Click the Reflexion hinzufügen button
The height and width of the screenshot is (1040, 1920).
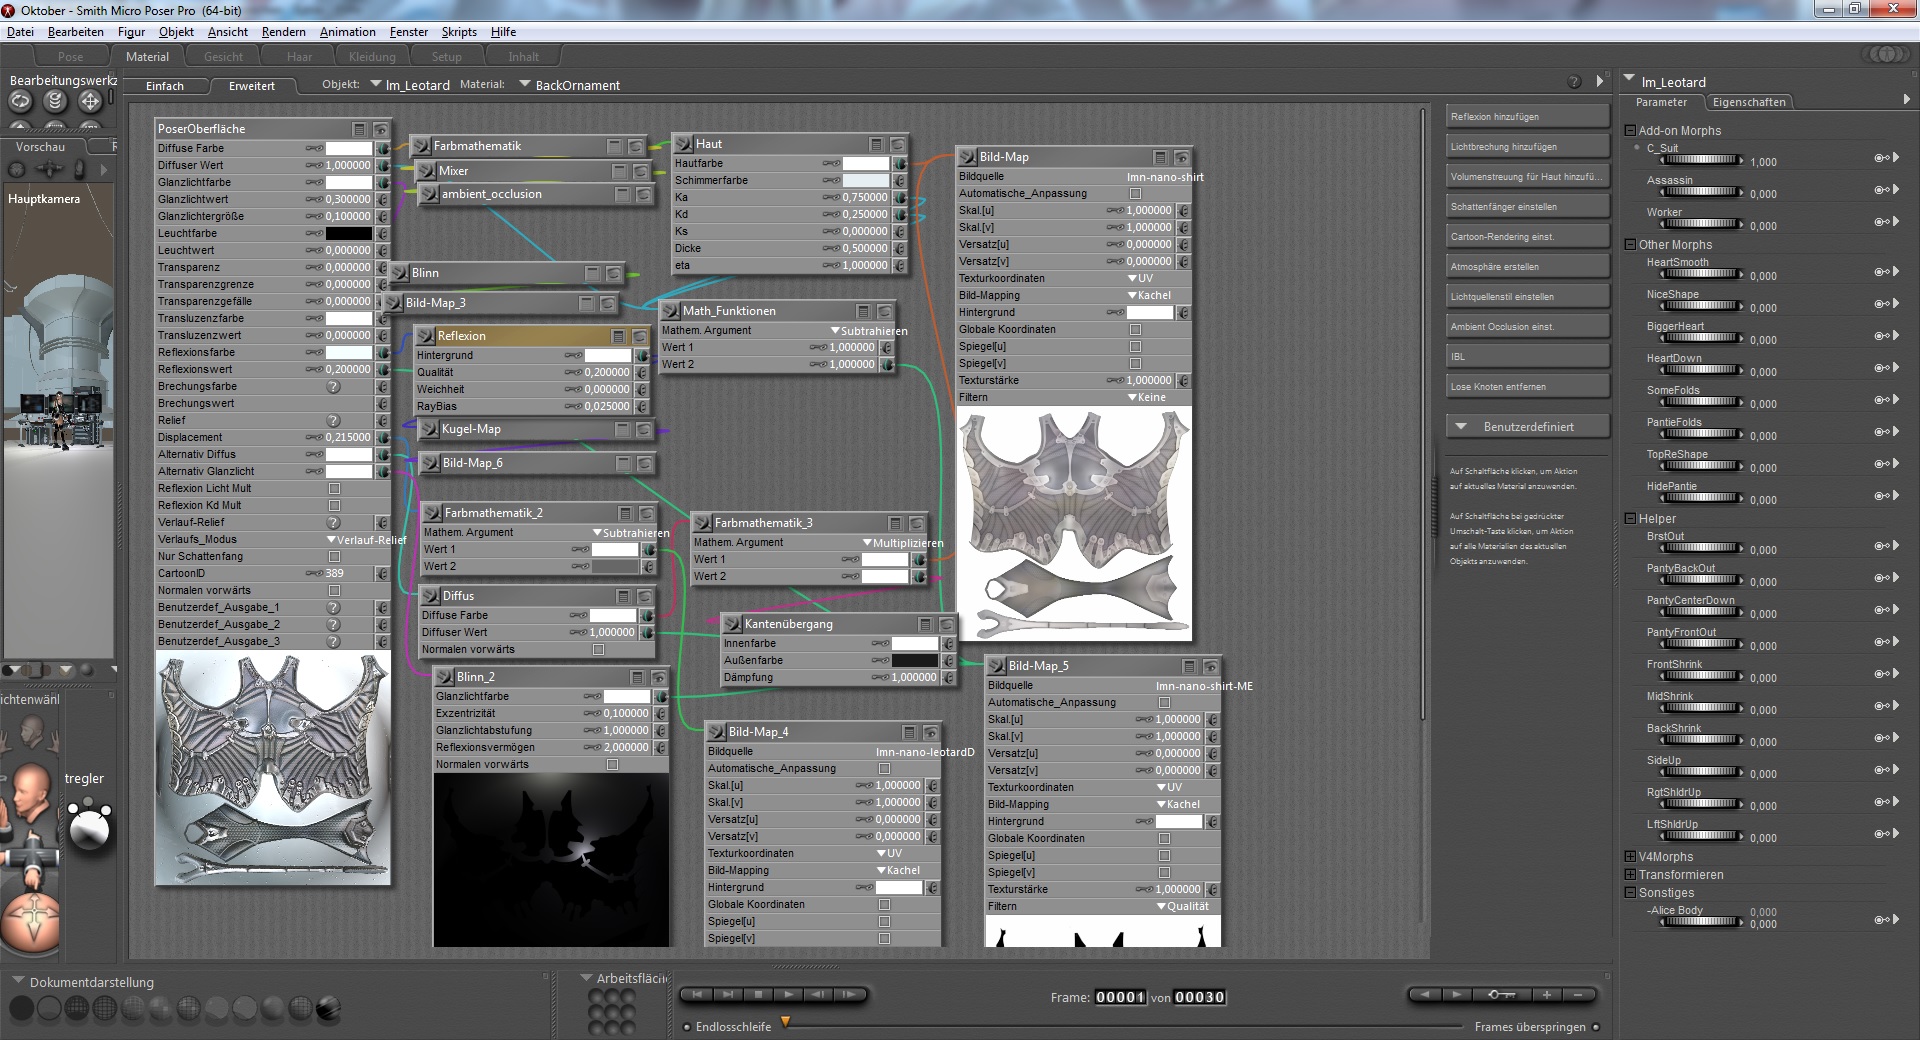point(1527,117)
